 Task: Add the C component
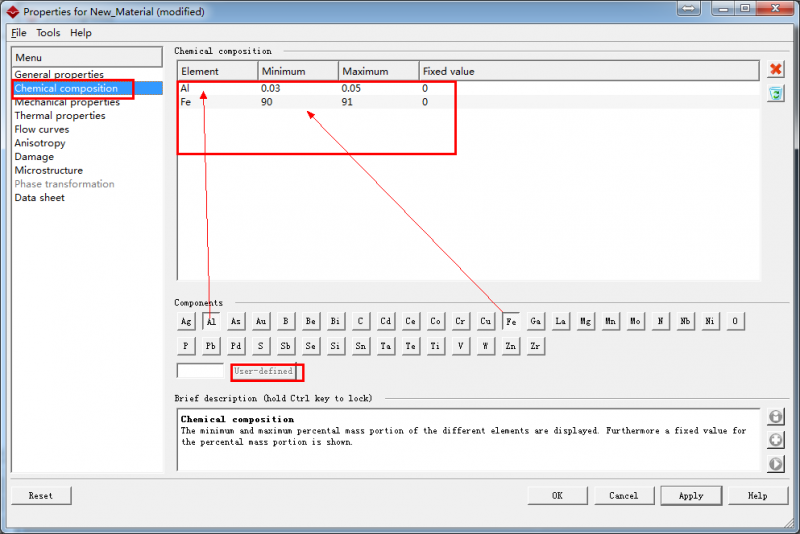[360, 321]
